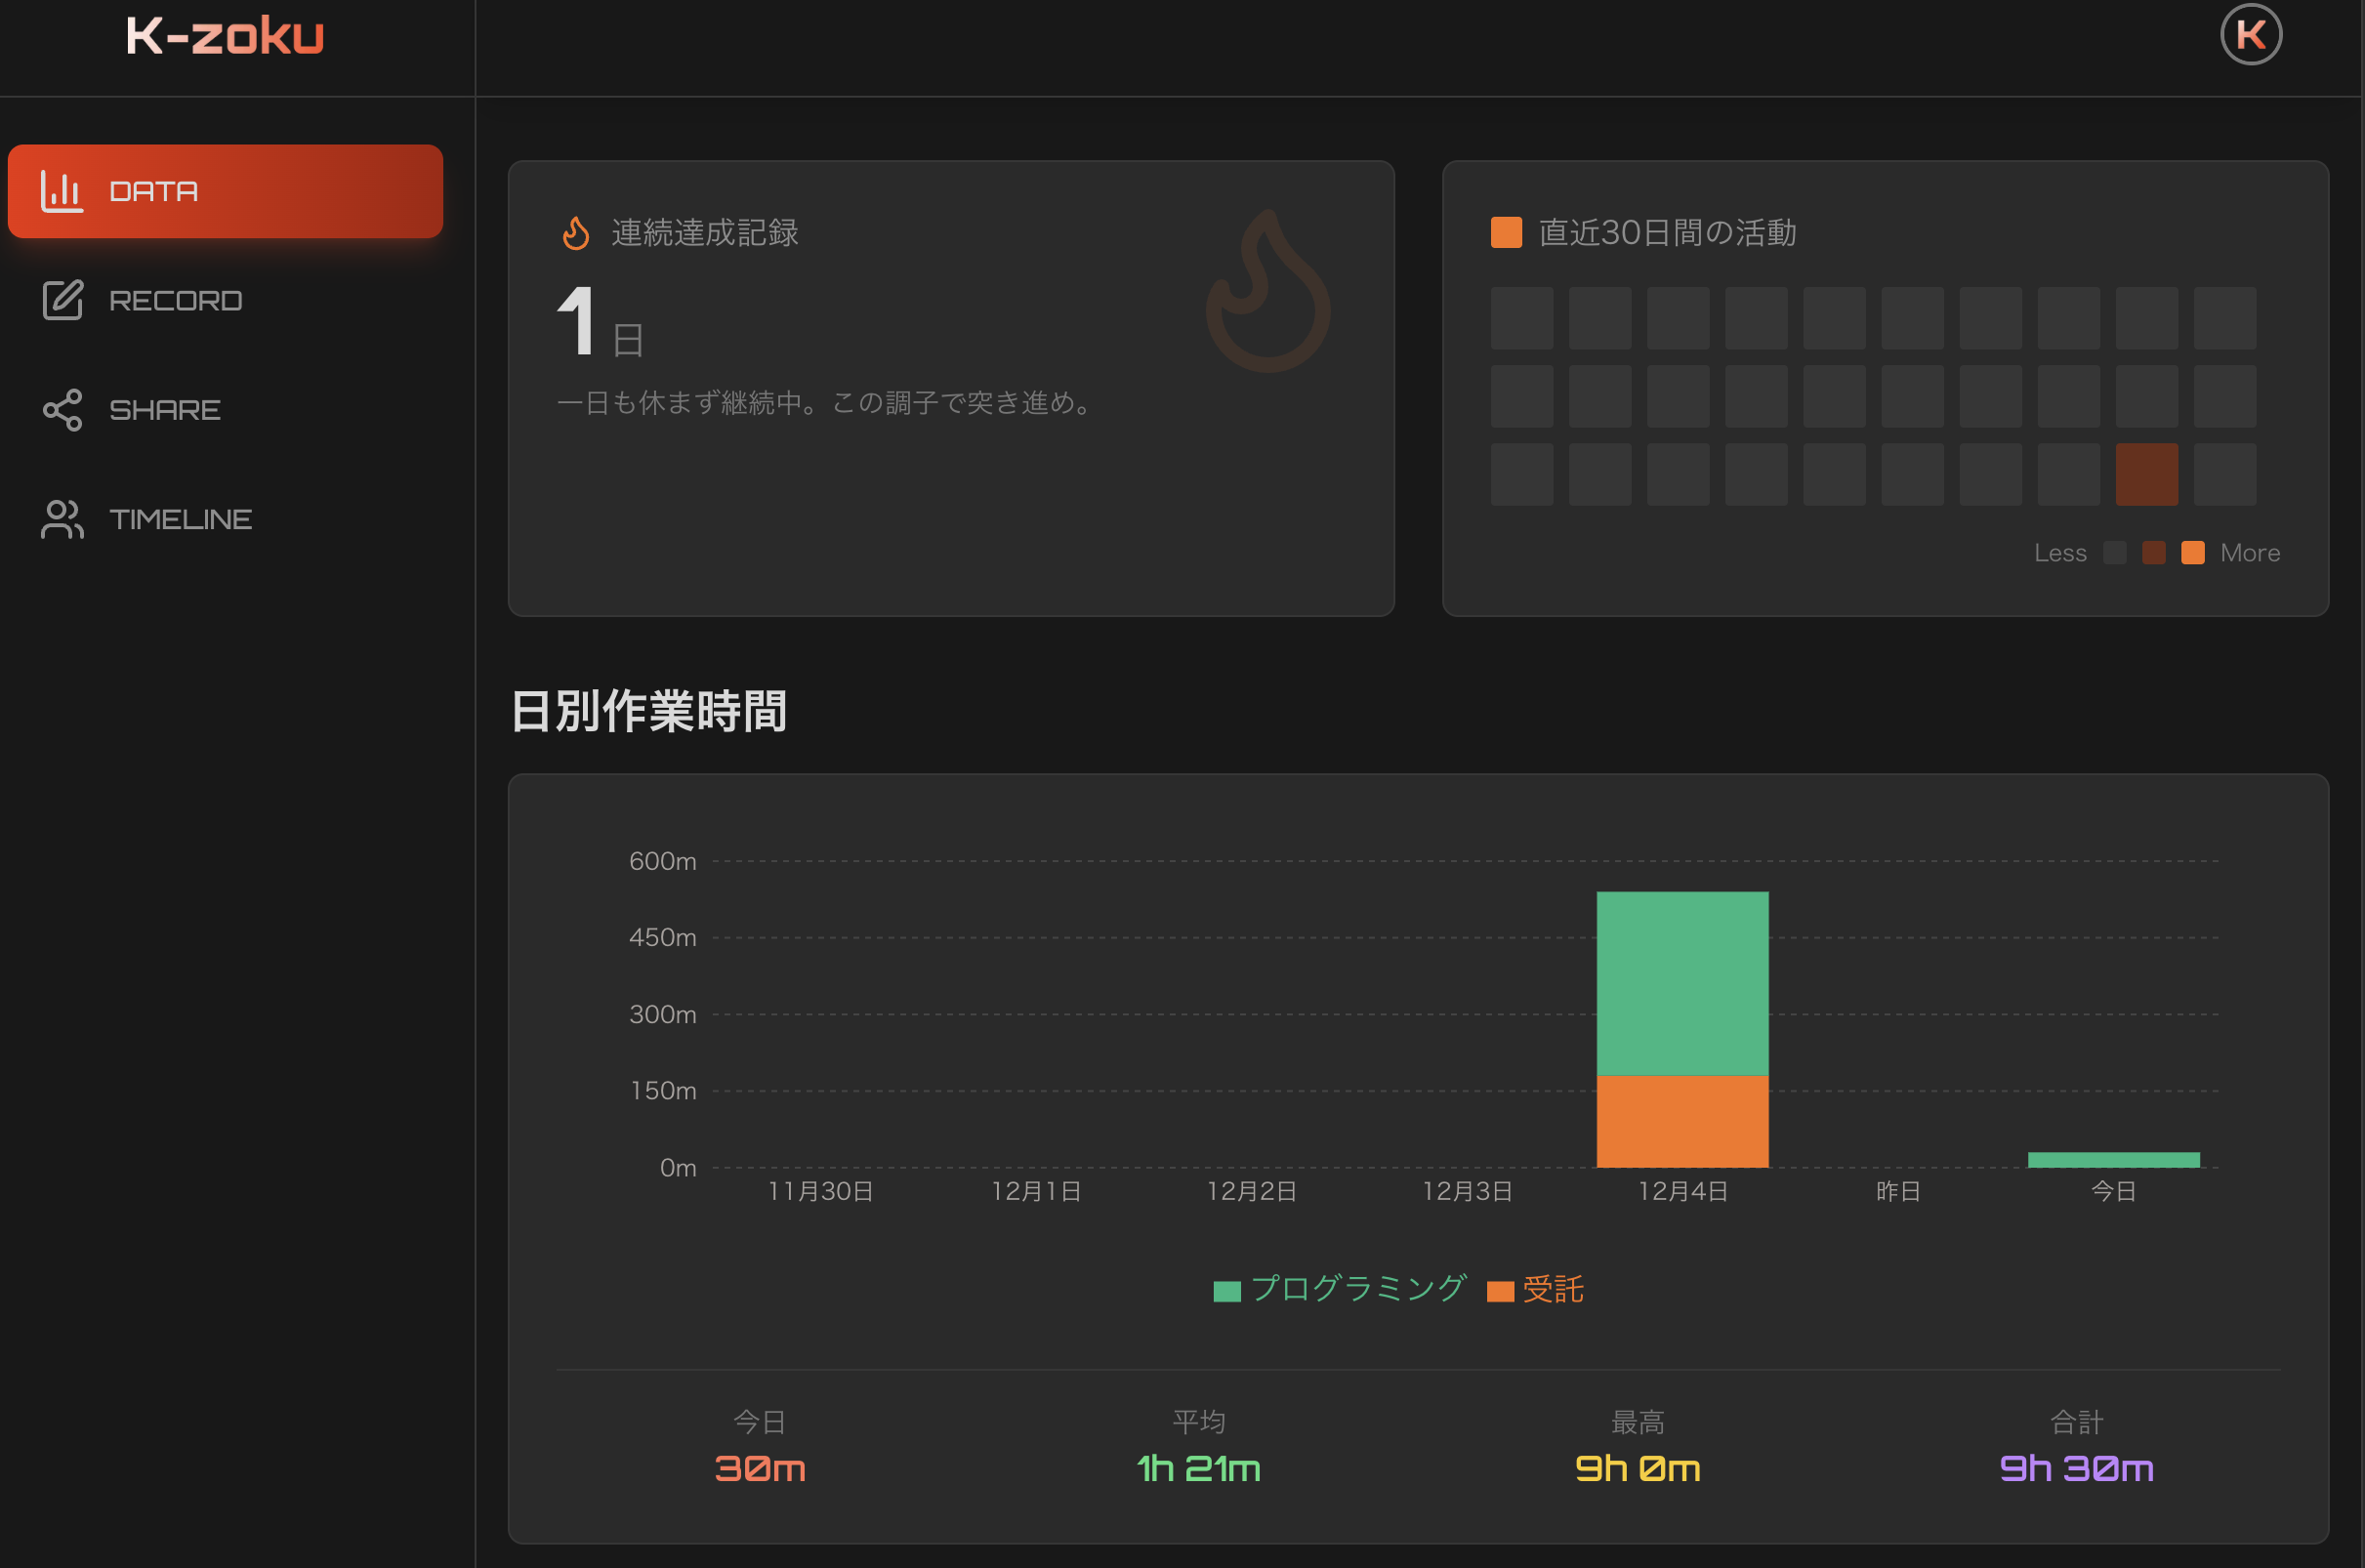Open the RECORD menu item
The height and width of the screenshot is (1568, 2365).
[175, 300]
